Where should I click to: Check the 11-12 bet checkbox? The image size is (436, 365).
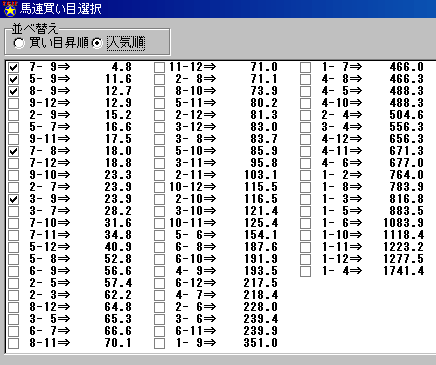tap(159, 67)
